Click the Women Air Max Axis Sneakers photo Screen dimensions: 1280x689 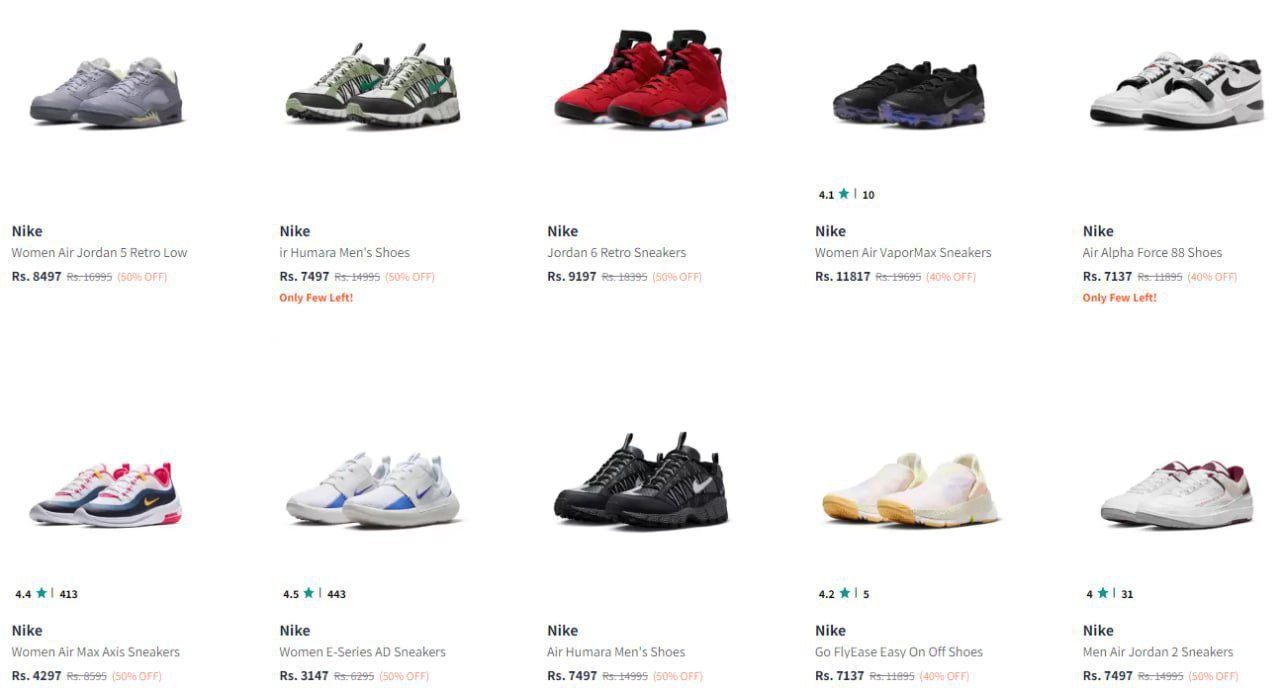click(106, 494)
